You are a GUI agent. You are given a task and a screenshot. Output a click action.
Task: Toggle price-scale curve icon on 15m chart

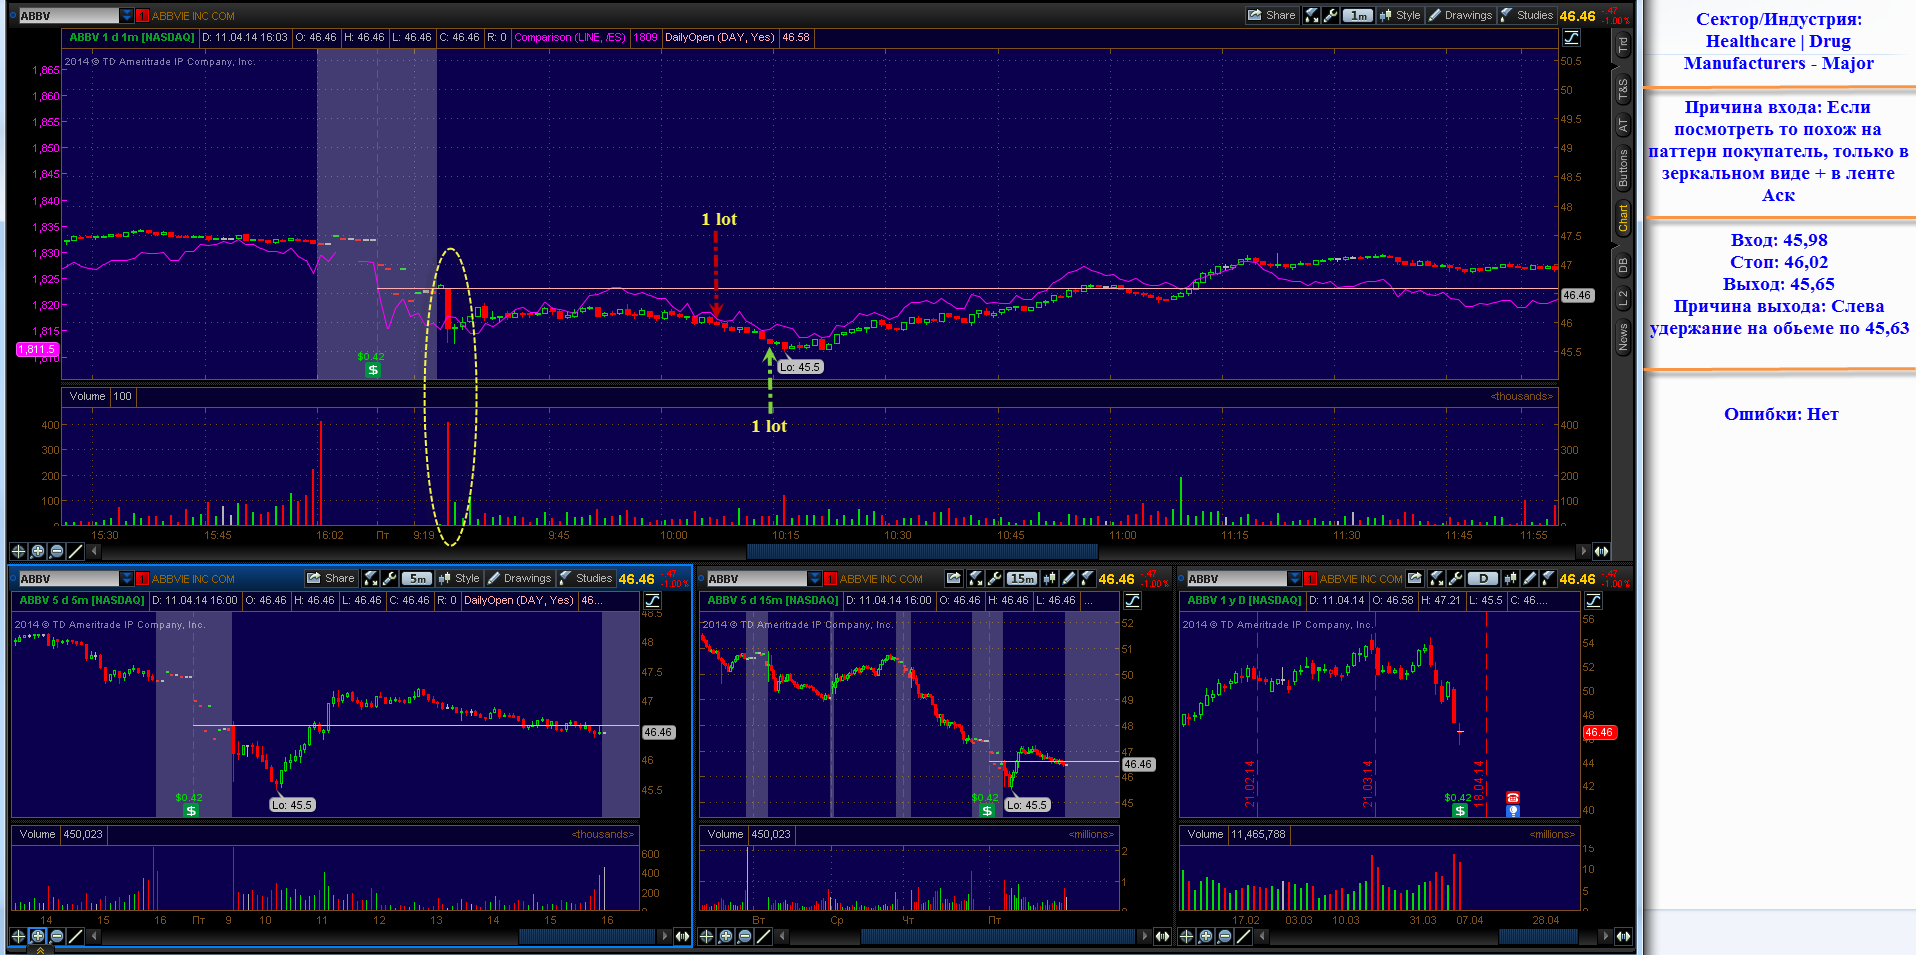[x=1132, y=601]
